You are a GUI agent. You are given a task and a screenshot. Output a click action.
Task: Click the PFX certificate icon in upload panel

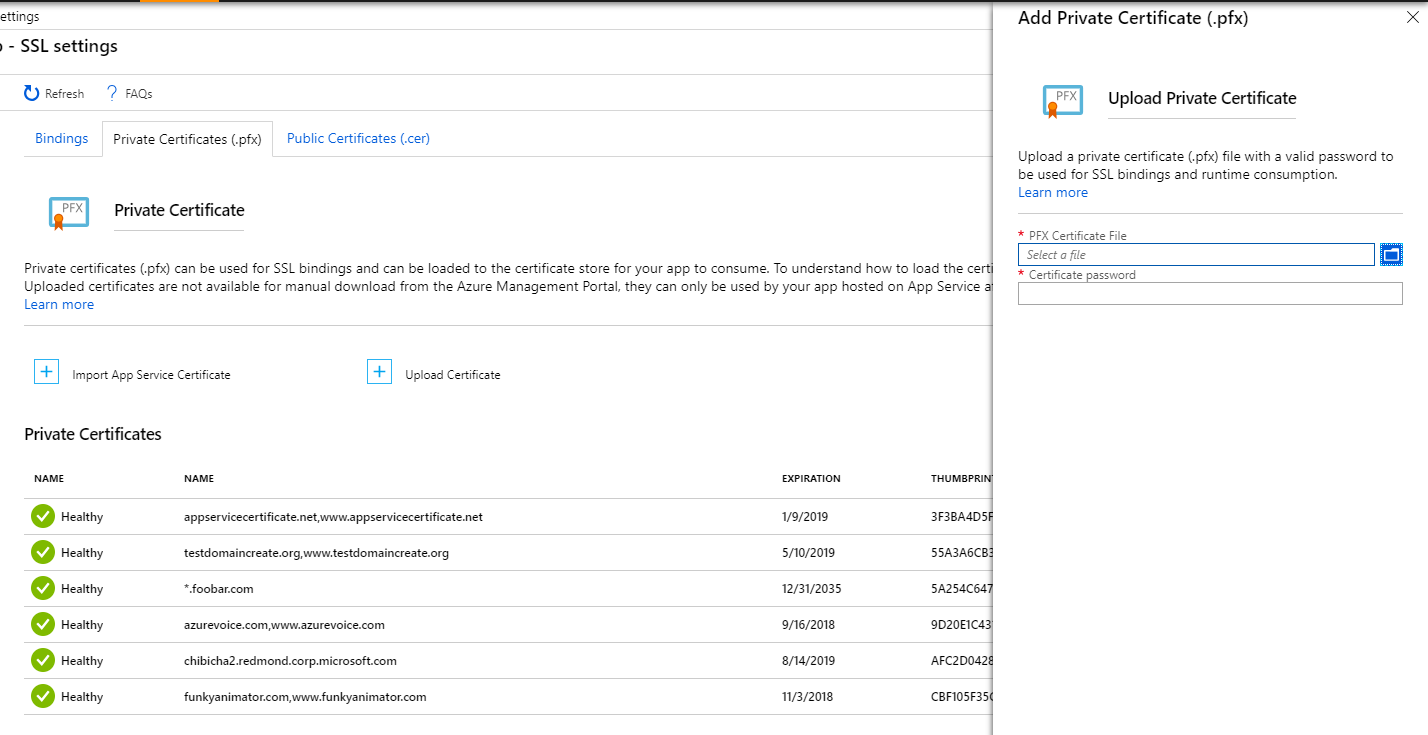coord(1063,100)
